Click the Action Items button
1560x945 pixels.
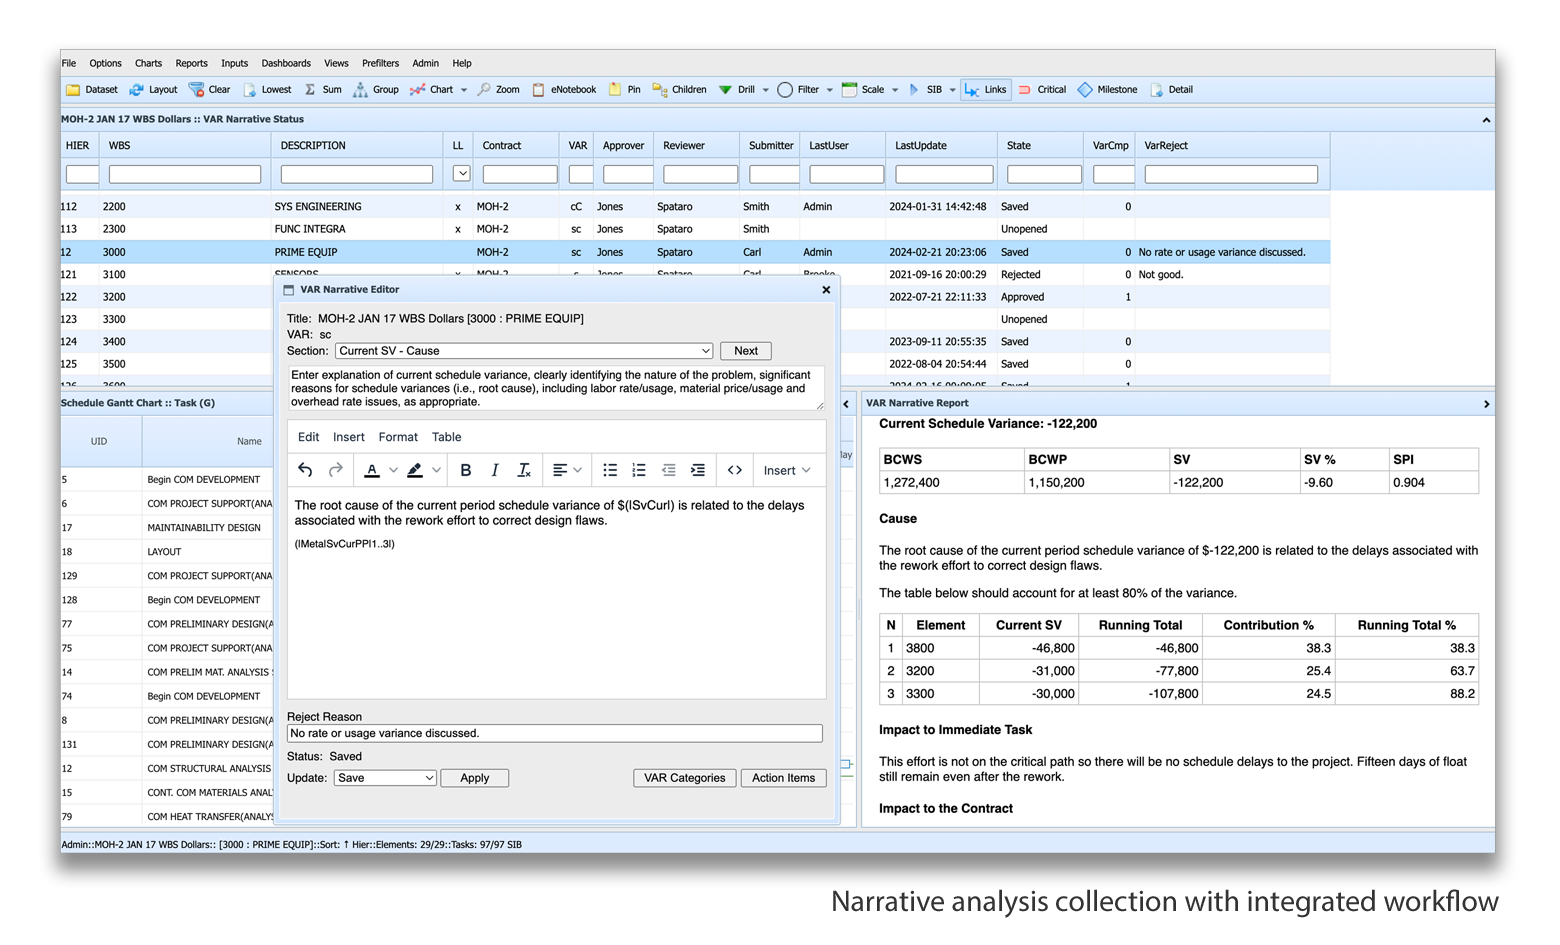coord(783,778)
